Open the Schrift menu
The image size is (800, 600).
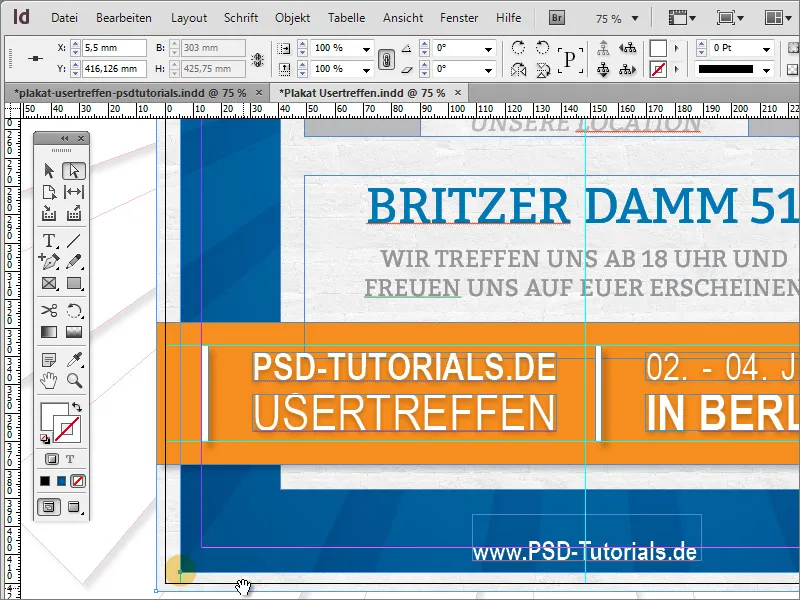[x=241, y=18]
